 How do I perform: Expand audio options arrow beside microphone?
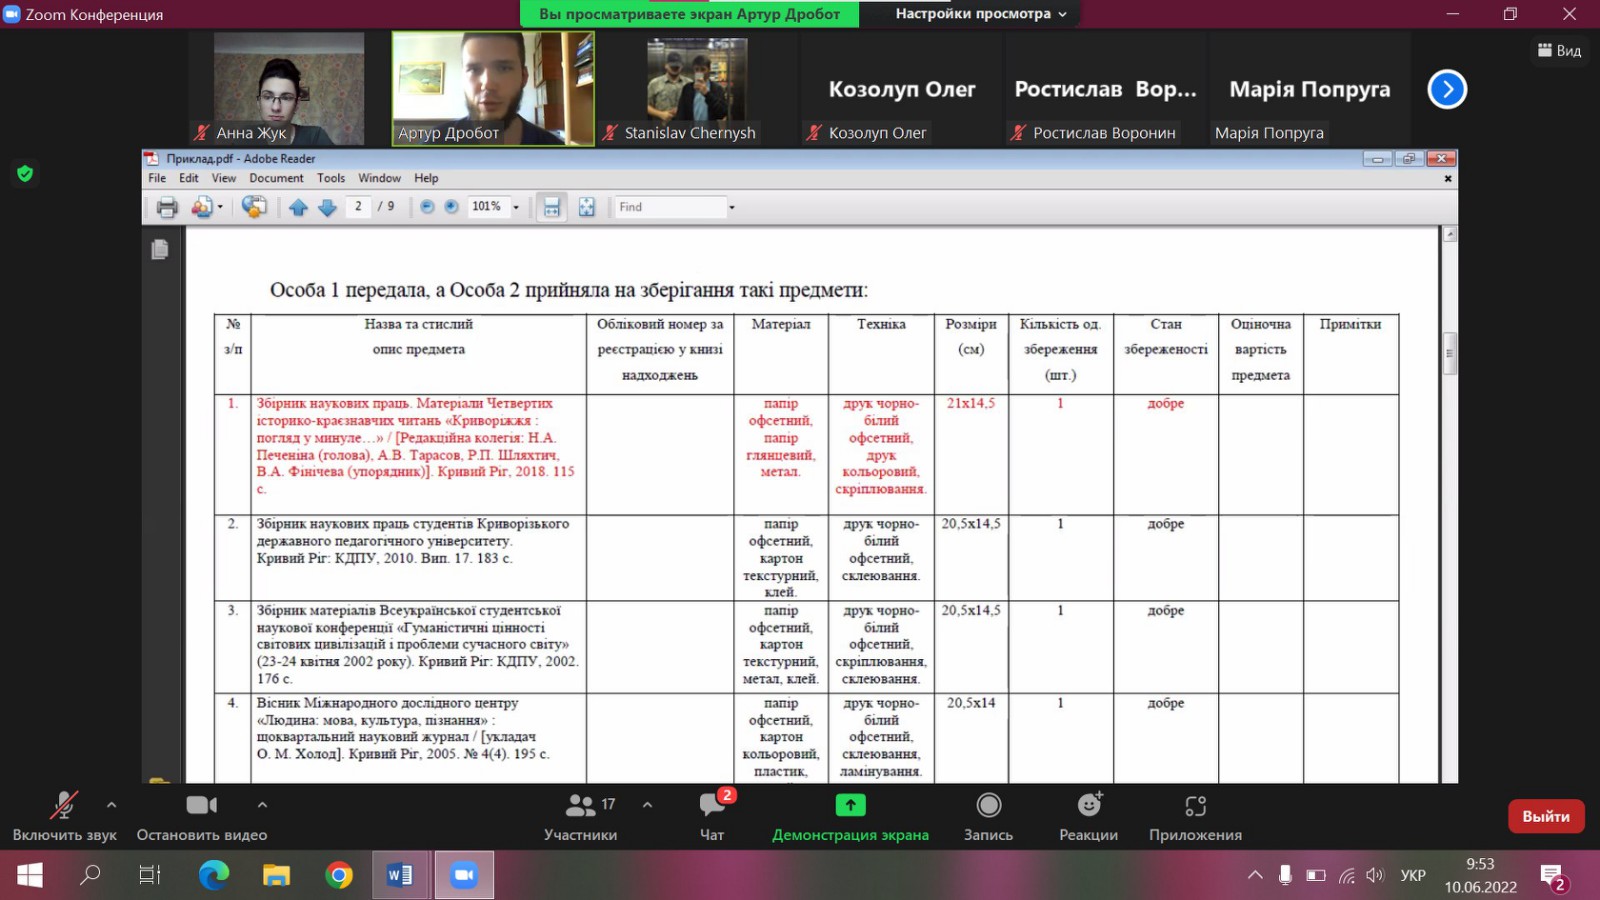coord(111,804)
